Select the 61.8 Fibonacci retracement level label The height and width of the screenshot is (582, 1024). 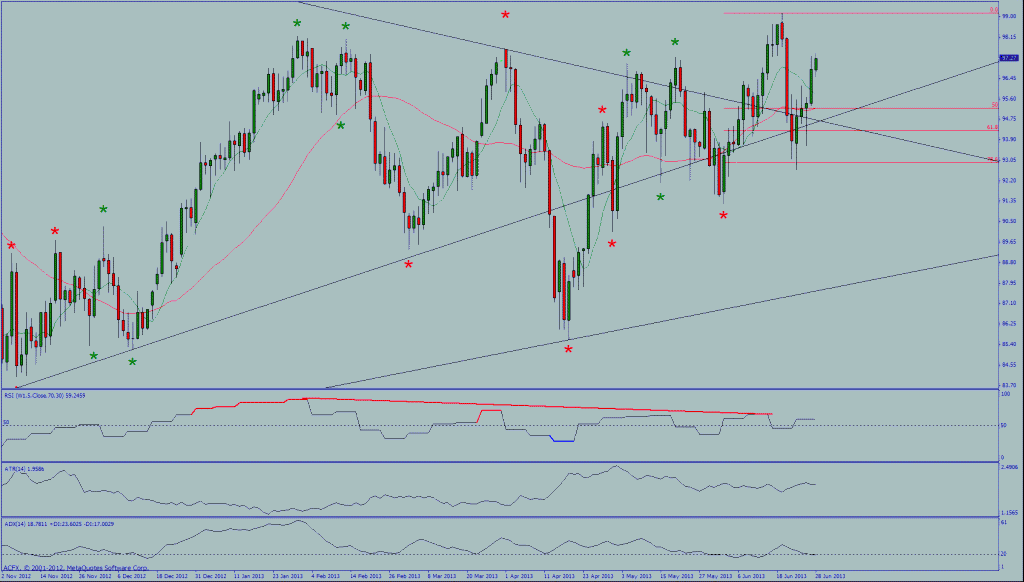click(x=992, y=128)
